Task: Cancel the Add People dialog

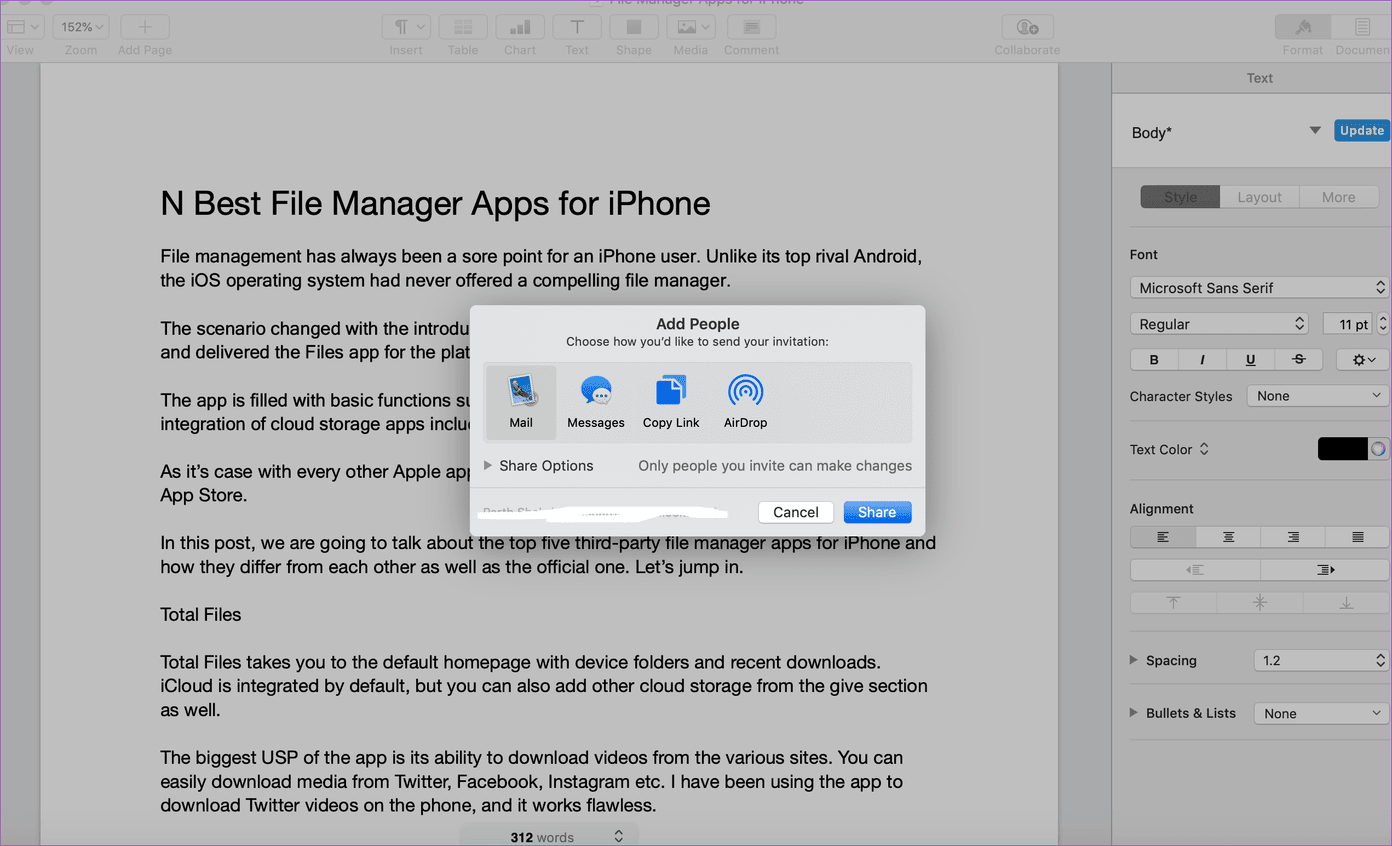Action: [x=796, y=512]
